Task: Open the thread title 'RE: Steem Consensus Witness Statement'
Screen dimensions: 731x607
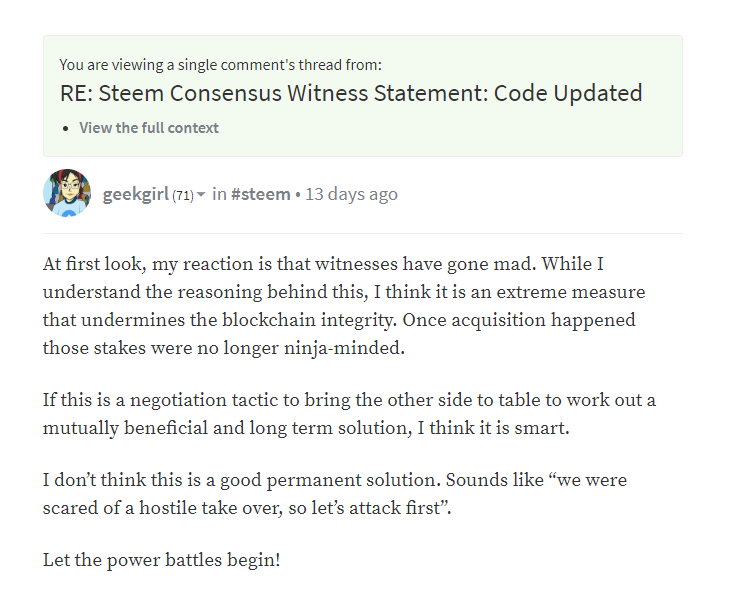Action: pos(350,94)
